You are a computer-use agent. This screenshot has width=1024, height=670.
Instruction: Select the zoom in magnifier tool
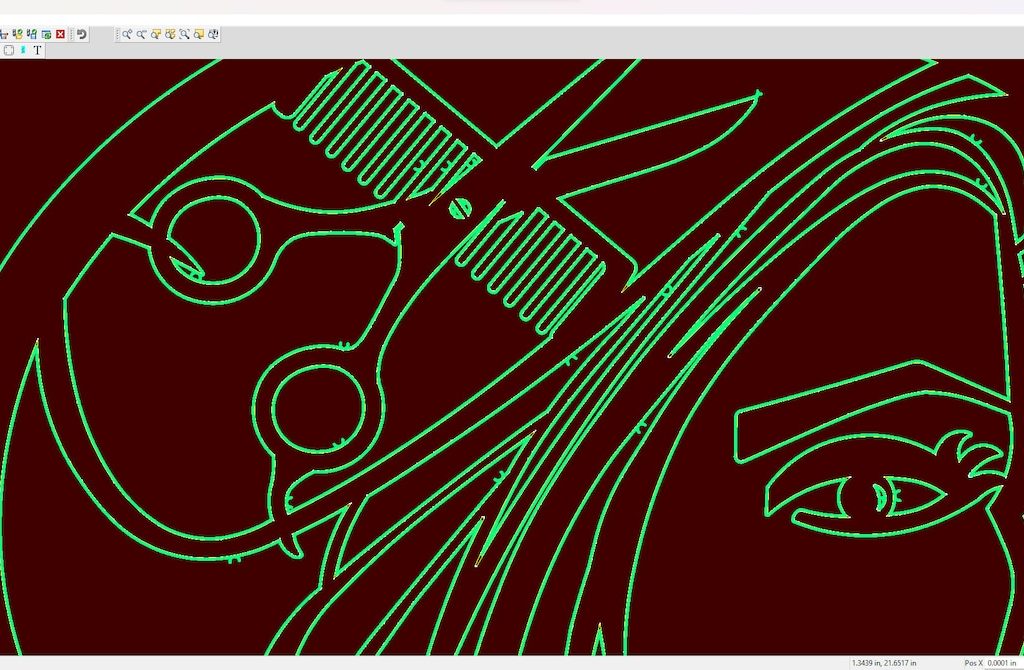(128, 34)
